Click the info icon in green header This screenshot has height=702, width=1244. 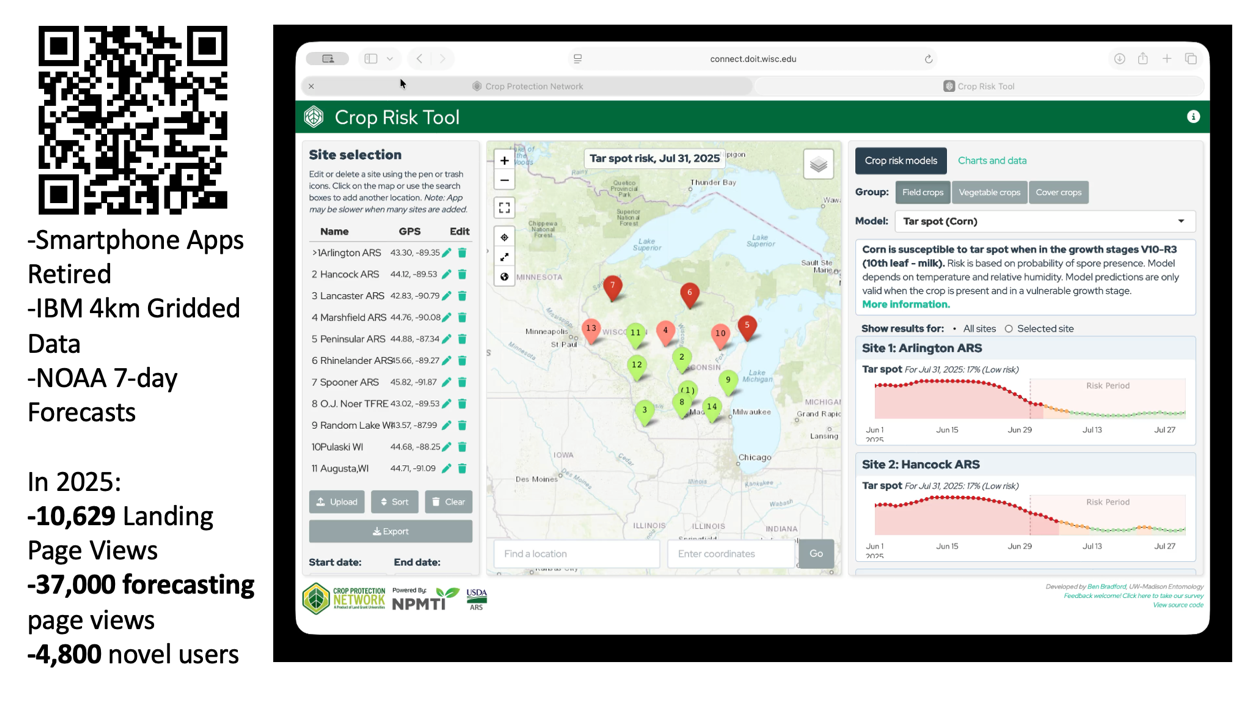point(1193,117)
